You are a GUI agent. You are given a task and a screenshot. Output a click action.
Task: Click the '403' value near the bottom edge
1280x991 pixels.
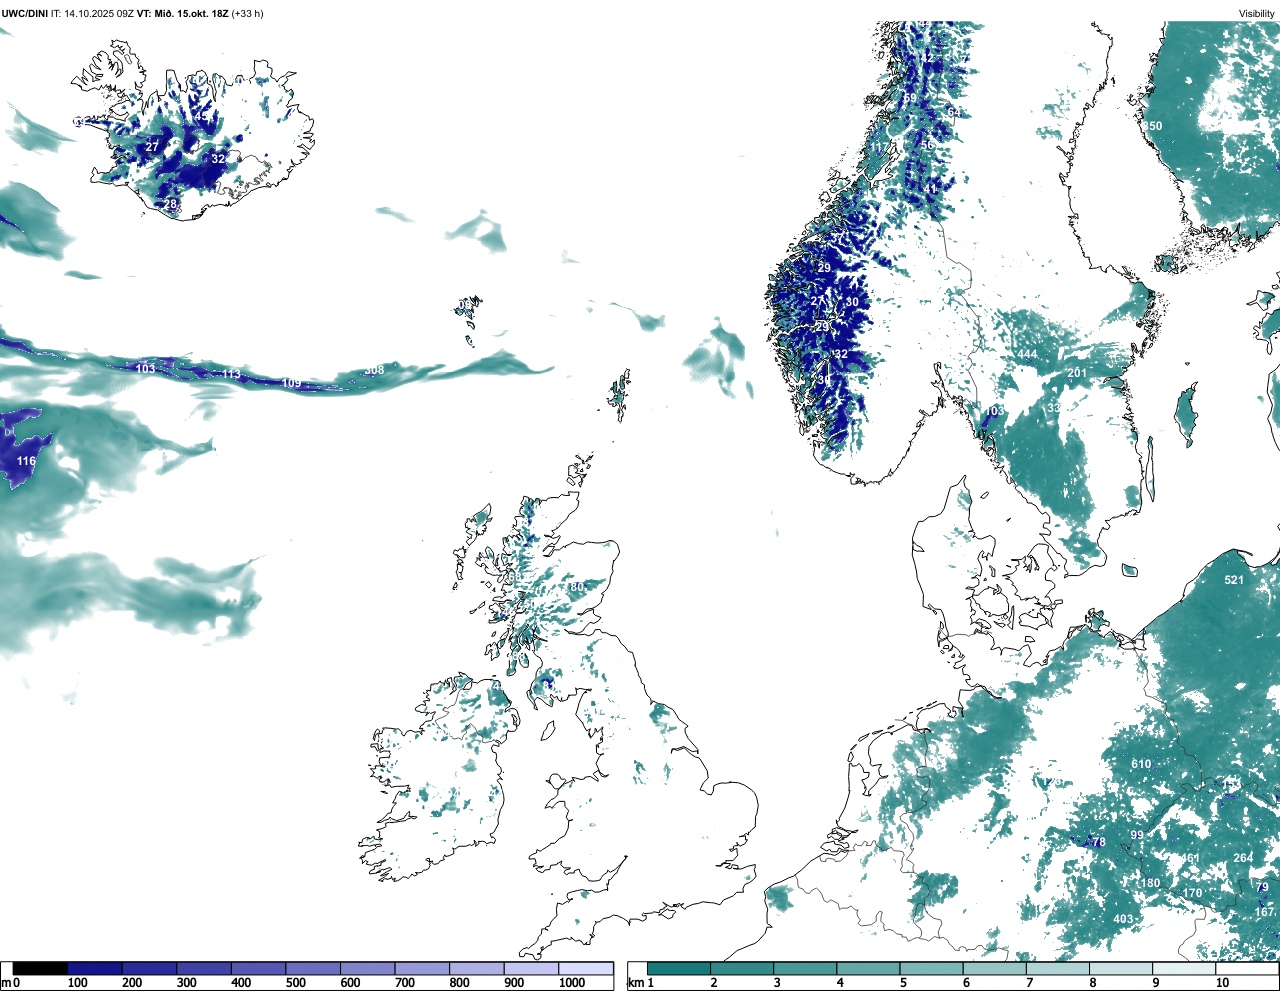pos(1123,919)
